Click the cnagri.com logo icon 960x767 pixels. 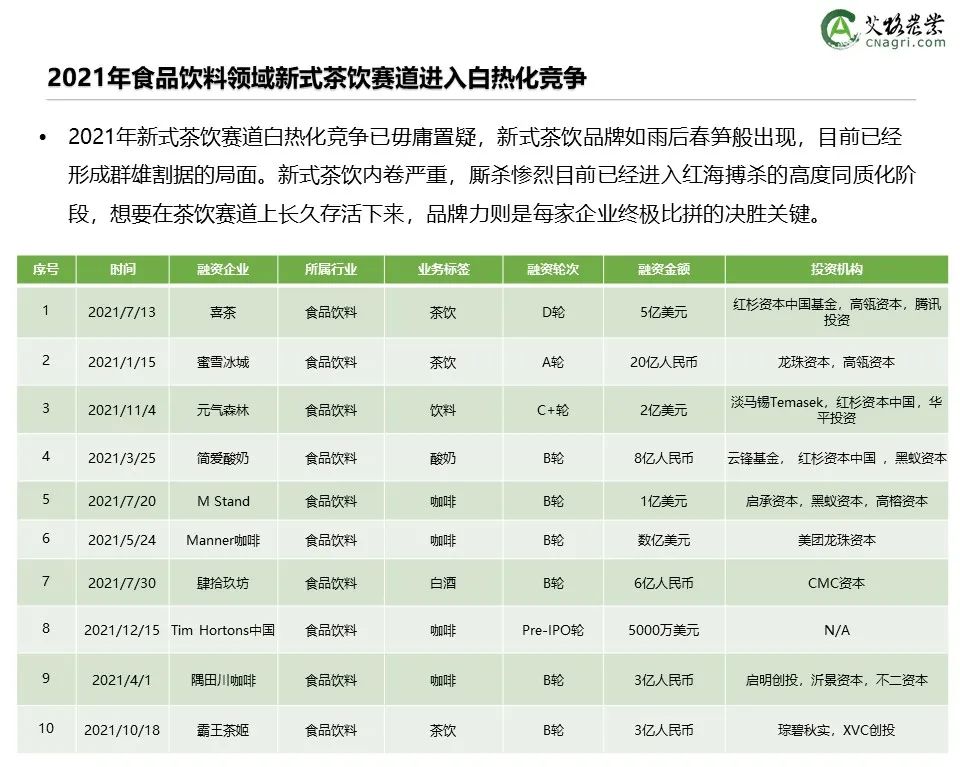pyautogui.click(x=839, y=29)
